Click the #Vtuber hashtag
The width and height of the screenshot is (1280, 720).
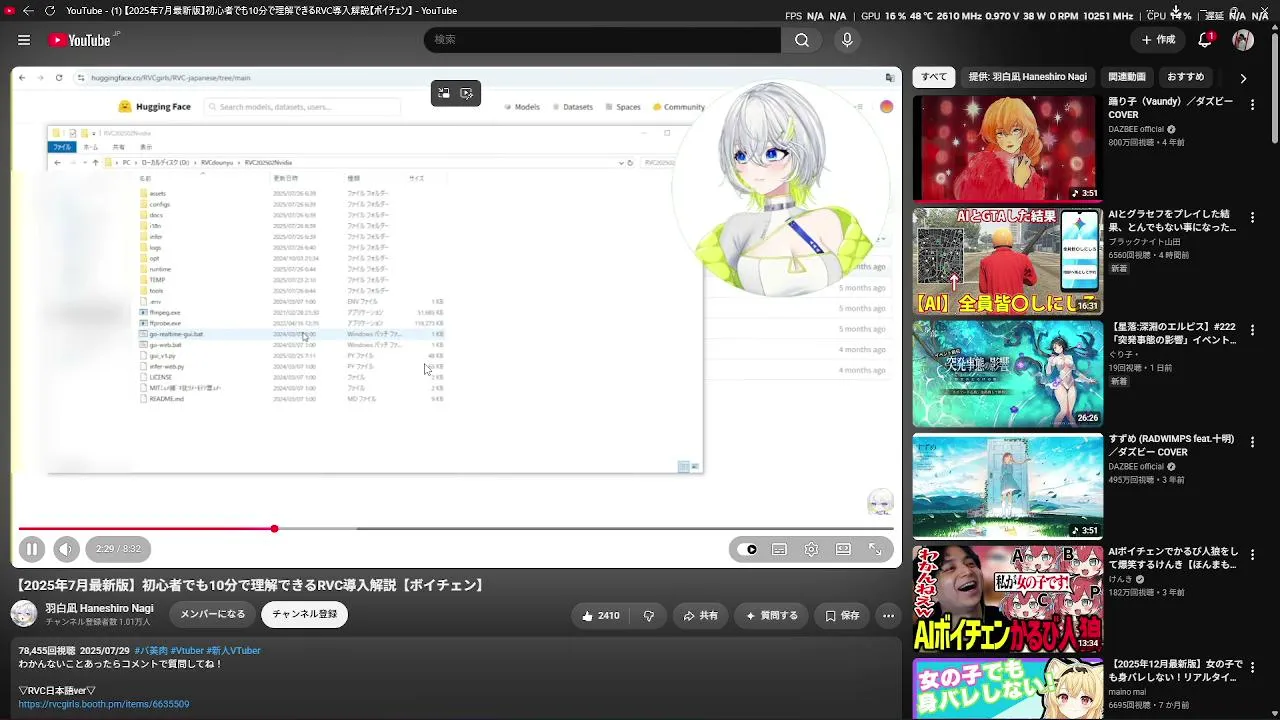187,651
